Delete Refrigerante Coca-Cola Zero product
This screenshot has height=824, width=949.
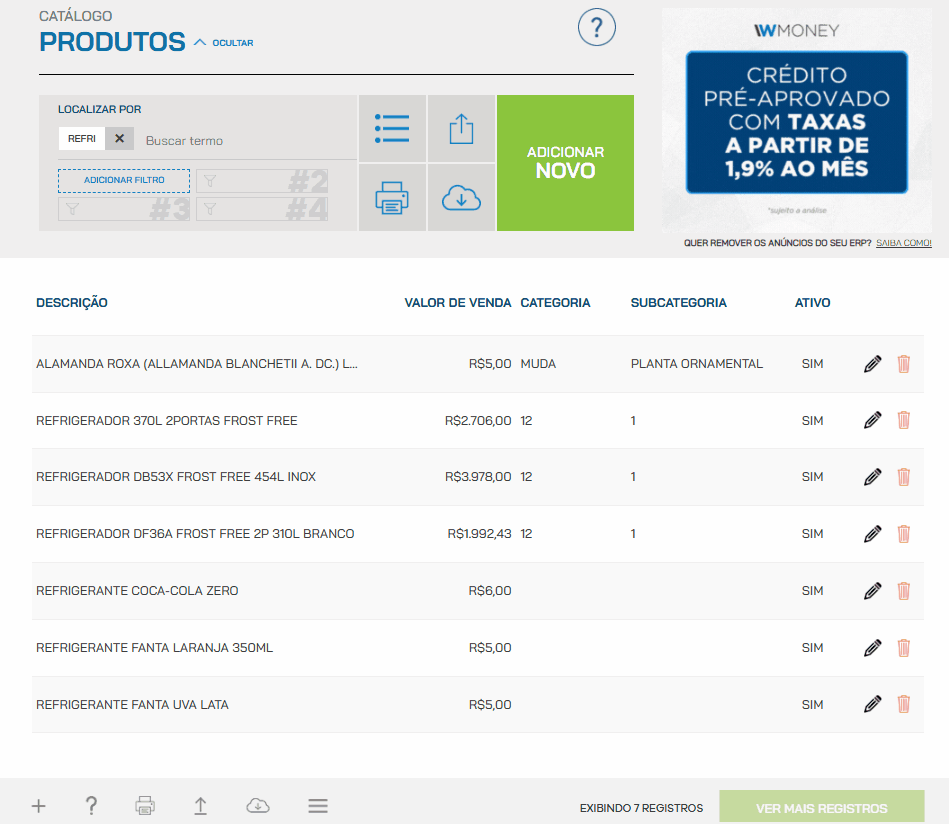click(x=904, y=591)
